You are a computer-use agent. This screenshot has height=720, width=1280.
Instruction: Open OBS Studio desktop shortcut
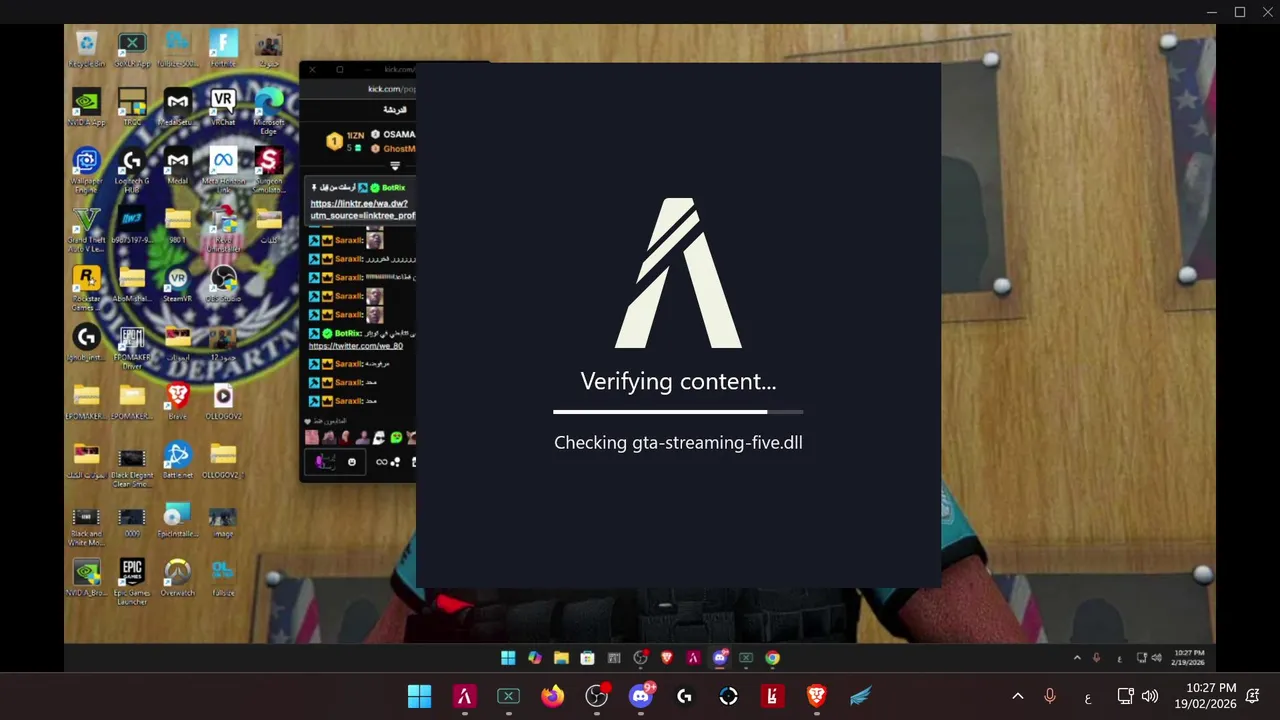(x=223, y=284)
